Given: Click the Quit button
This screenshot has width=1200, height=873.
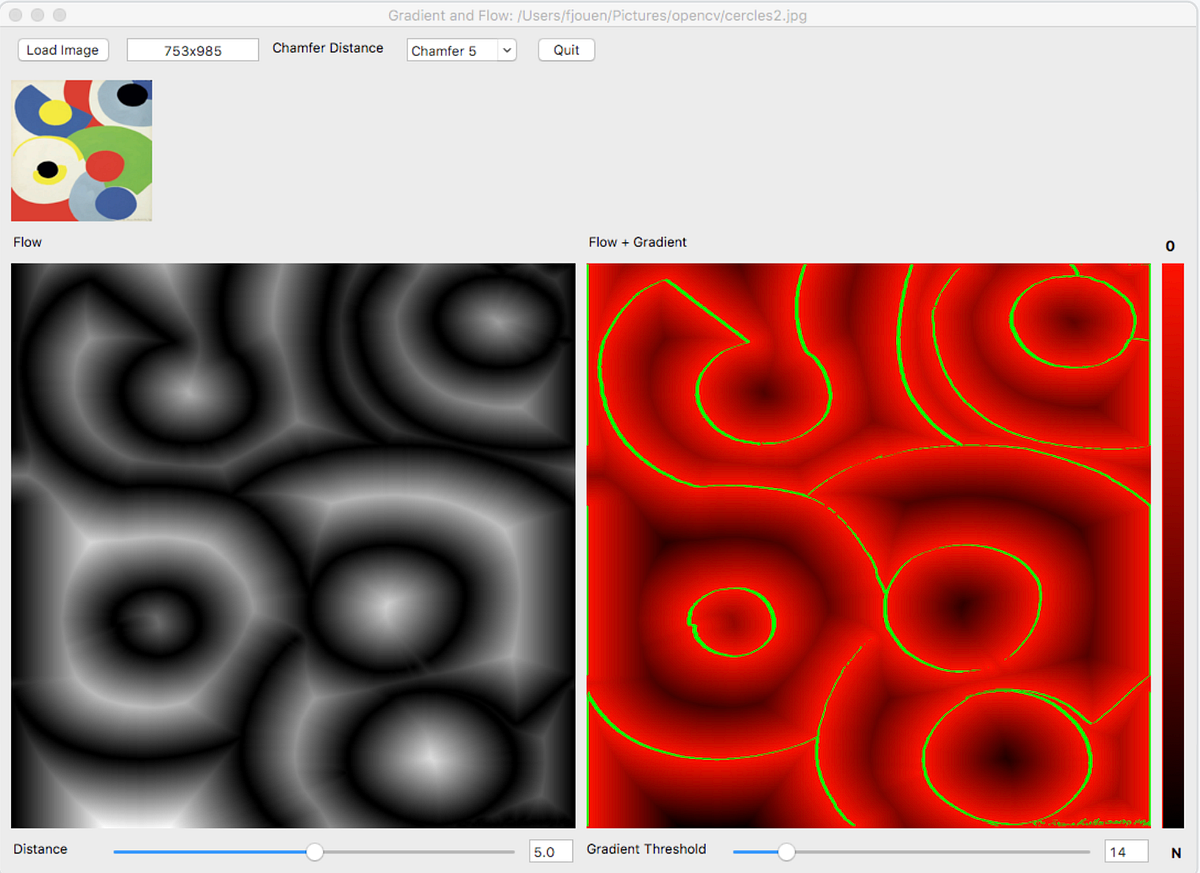Looking at the screenshot, I should [566, 50].
